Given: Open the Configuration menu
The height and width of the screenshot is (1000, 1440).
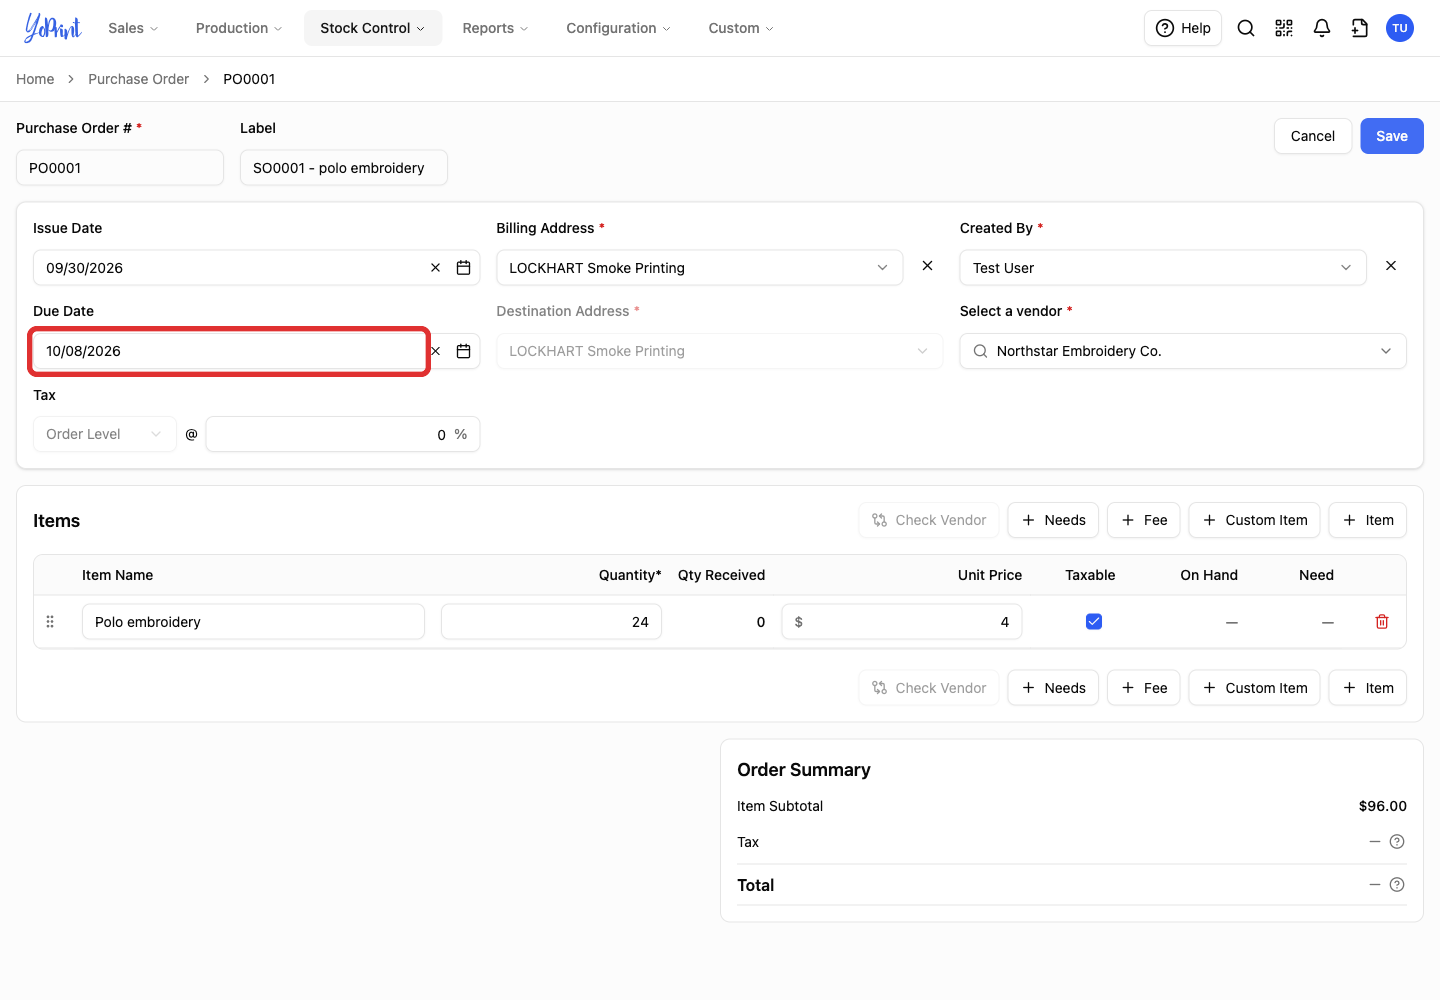Looking at the screenshot, I should tap(618, 28).
